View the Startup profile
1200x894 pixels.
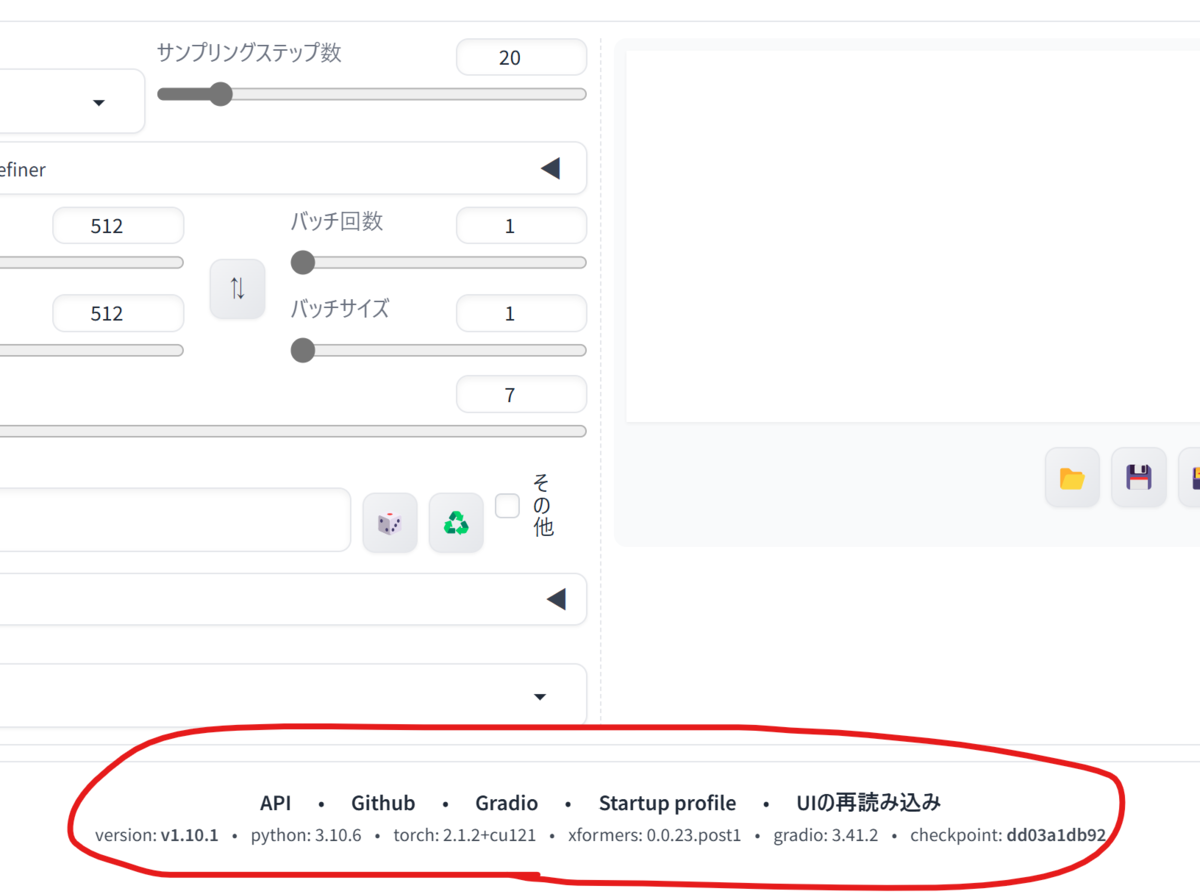[x=667, y=802]
